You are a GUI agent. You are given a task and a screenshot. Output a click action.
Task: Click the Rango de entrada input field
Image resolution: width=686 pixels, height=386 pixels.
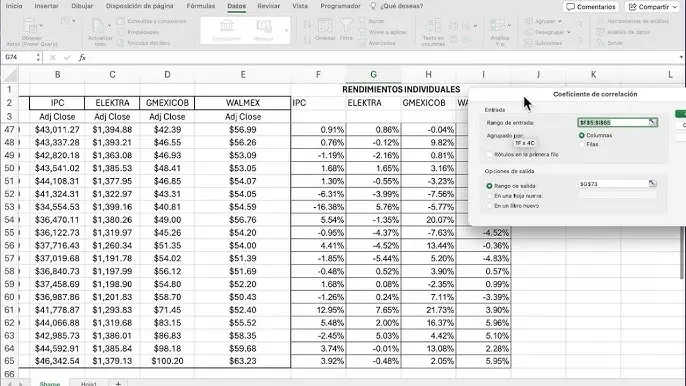(613, 123)
